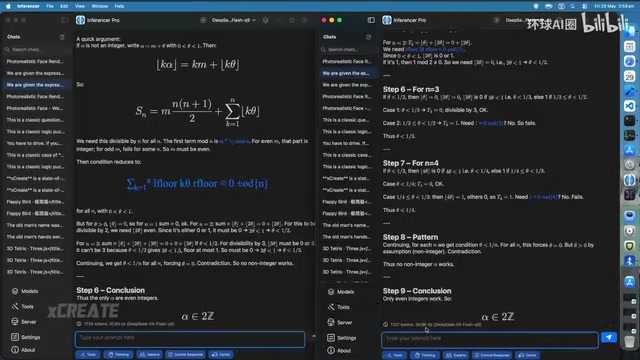Toggle sidebar icon in right window
Screen dimensions: 640x360
point(371,20)
